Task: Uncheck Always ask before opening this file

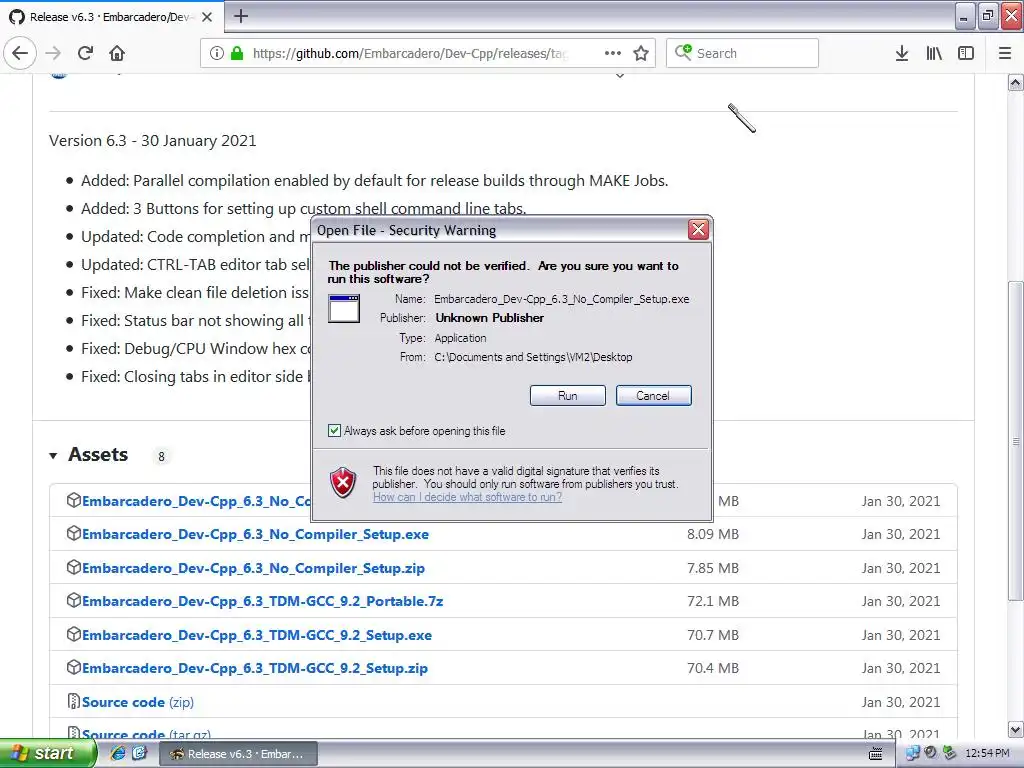Action: tap(334, 430)
